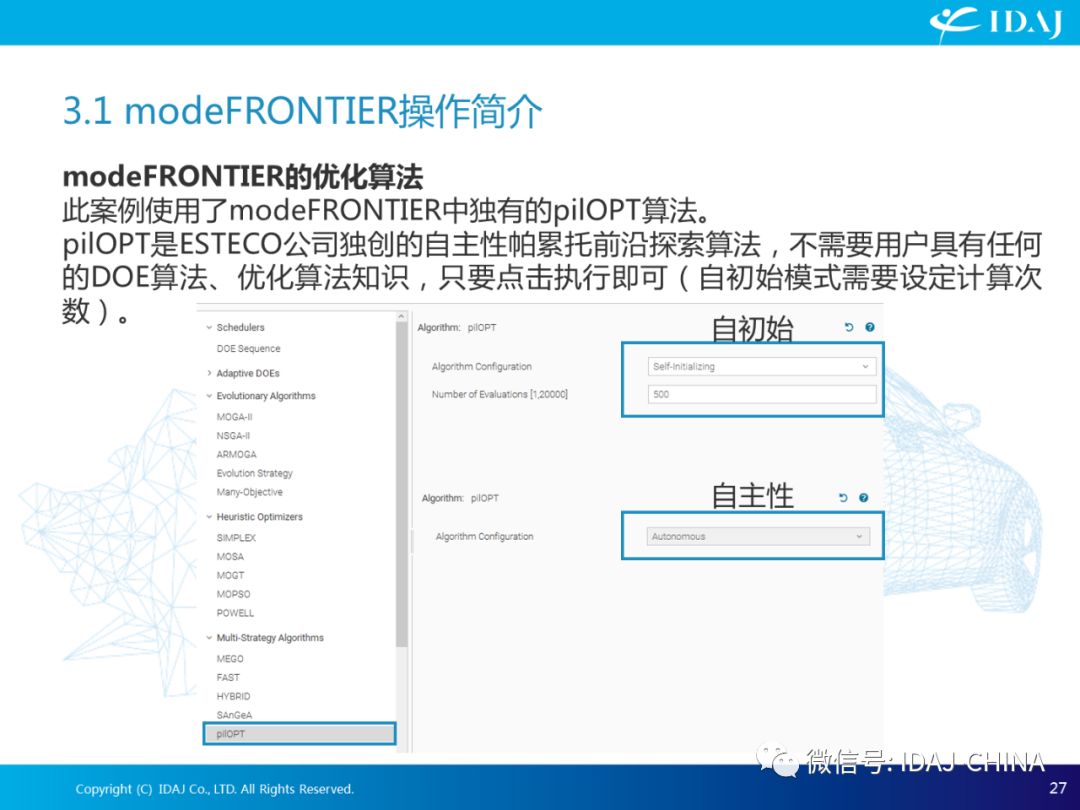The width and height of the screenshot is (1080, 810).
Task: Click the algorithm list vertical scrollbar
Action: coord(402,482)
